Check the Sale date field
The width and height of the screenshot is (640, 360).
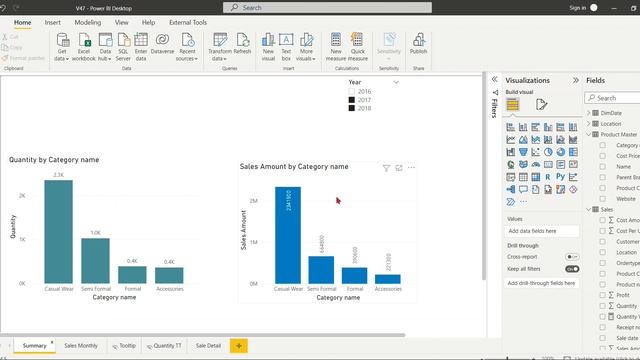(602, 338)
